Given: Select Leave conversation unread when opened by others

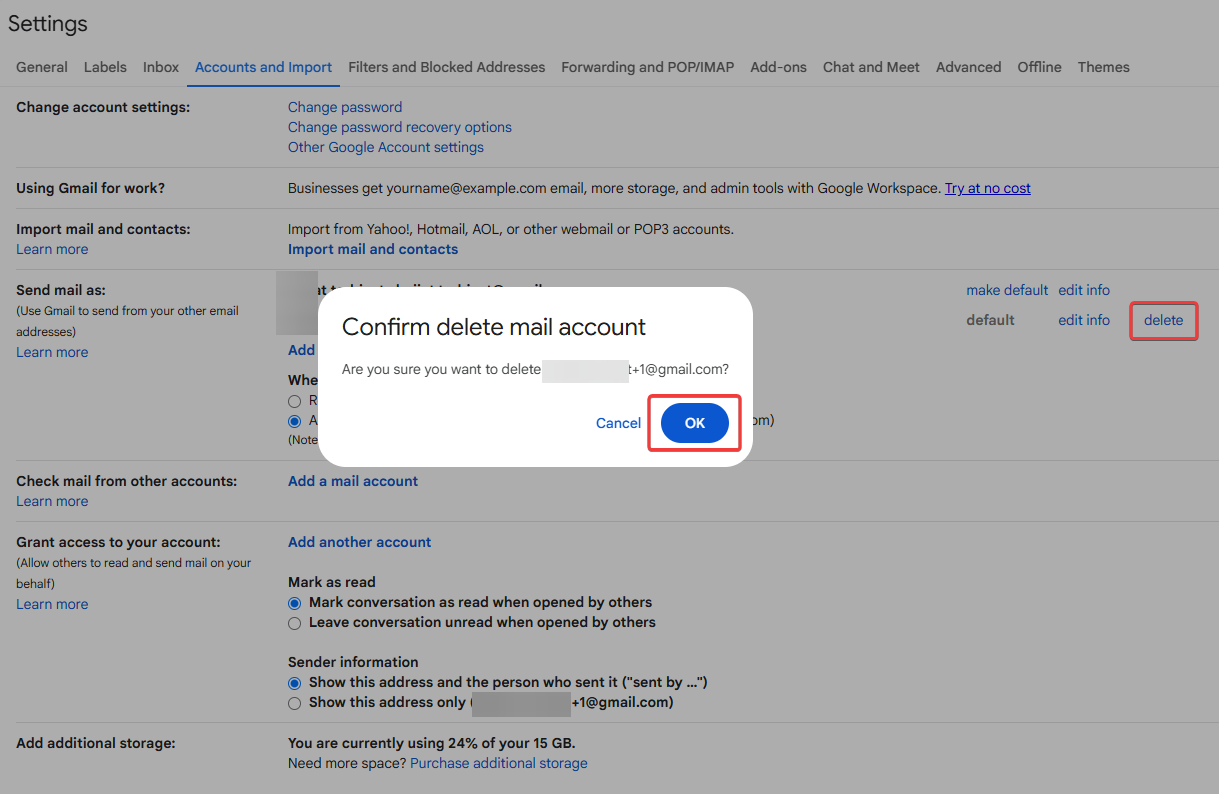Looking at the screenshot, I should [x=294, y=623].
